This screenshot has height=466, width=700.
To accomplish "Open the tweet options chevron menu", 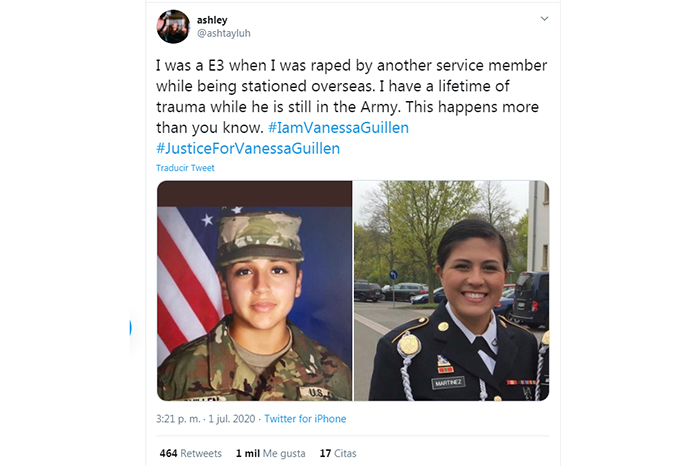I will click(544, 19).
